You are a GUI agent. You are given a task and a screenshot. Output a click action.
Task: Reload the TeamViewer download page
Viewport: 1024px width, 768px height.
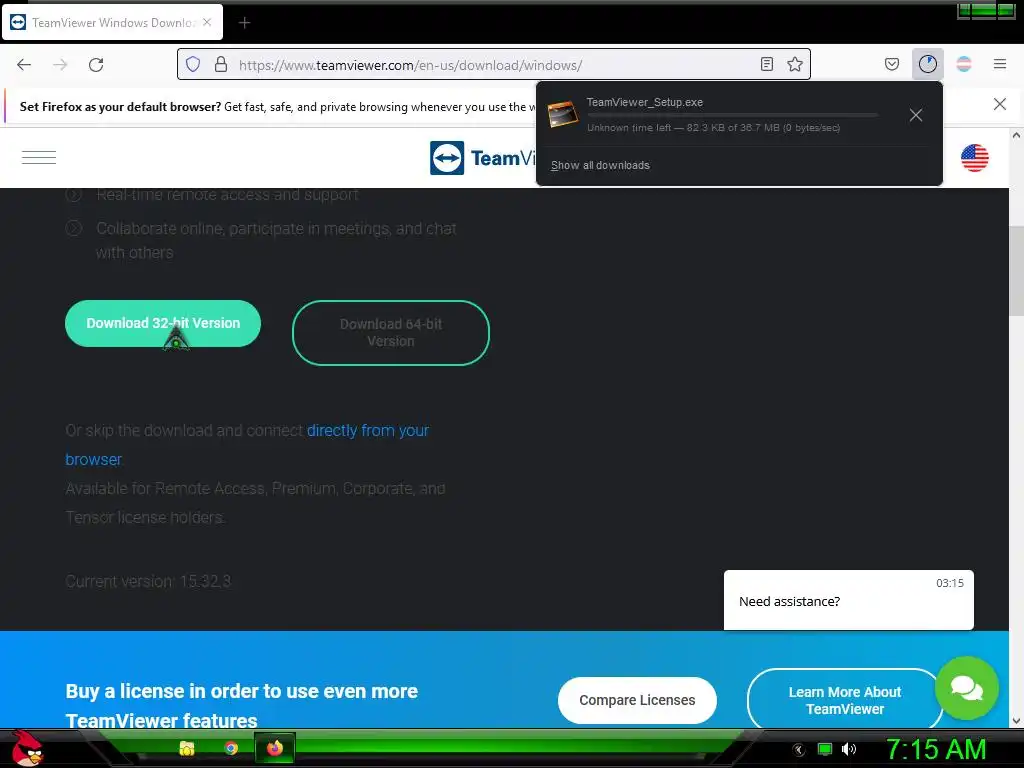pyautogui.click(x=96, y=65)
